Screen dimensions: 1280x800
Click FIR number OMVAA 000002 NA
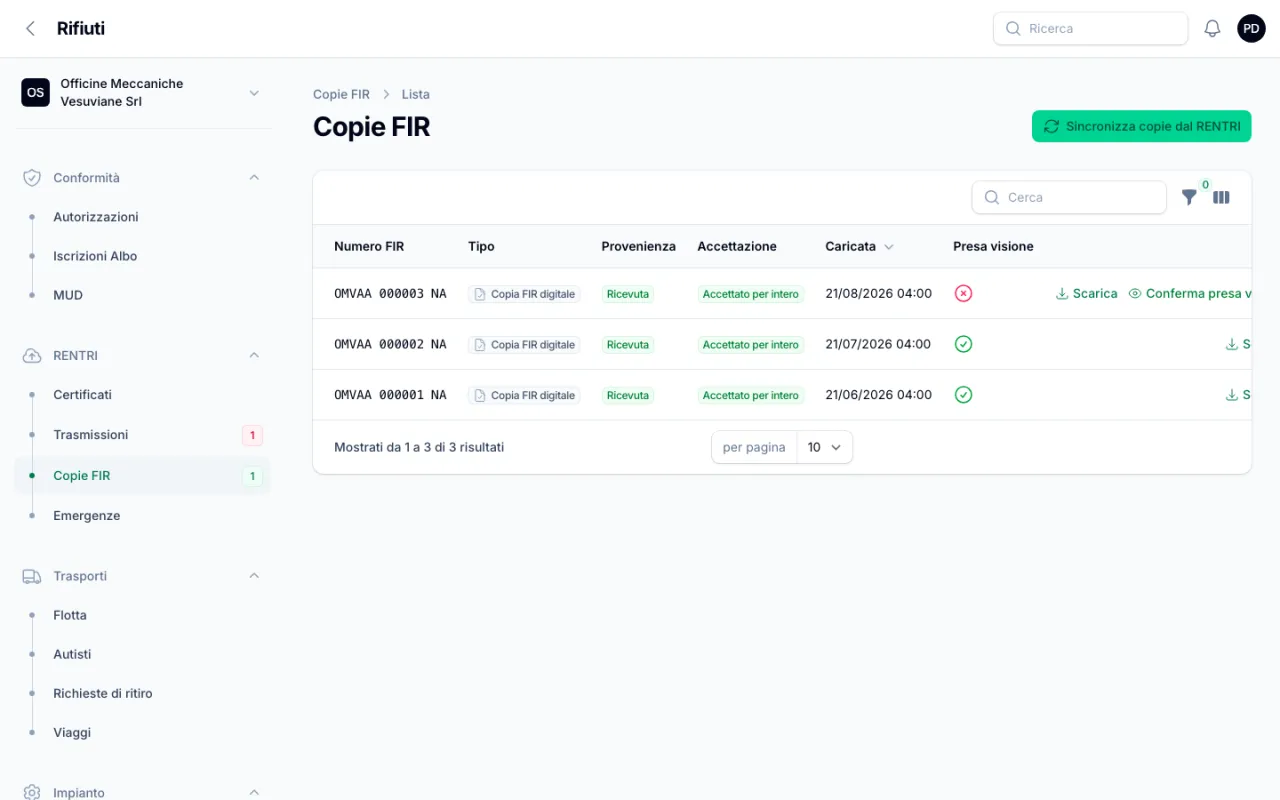[x=390, y=344]
